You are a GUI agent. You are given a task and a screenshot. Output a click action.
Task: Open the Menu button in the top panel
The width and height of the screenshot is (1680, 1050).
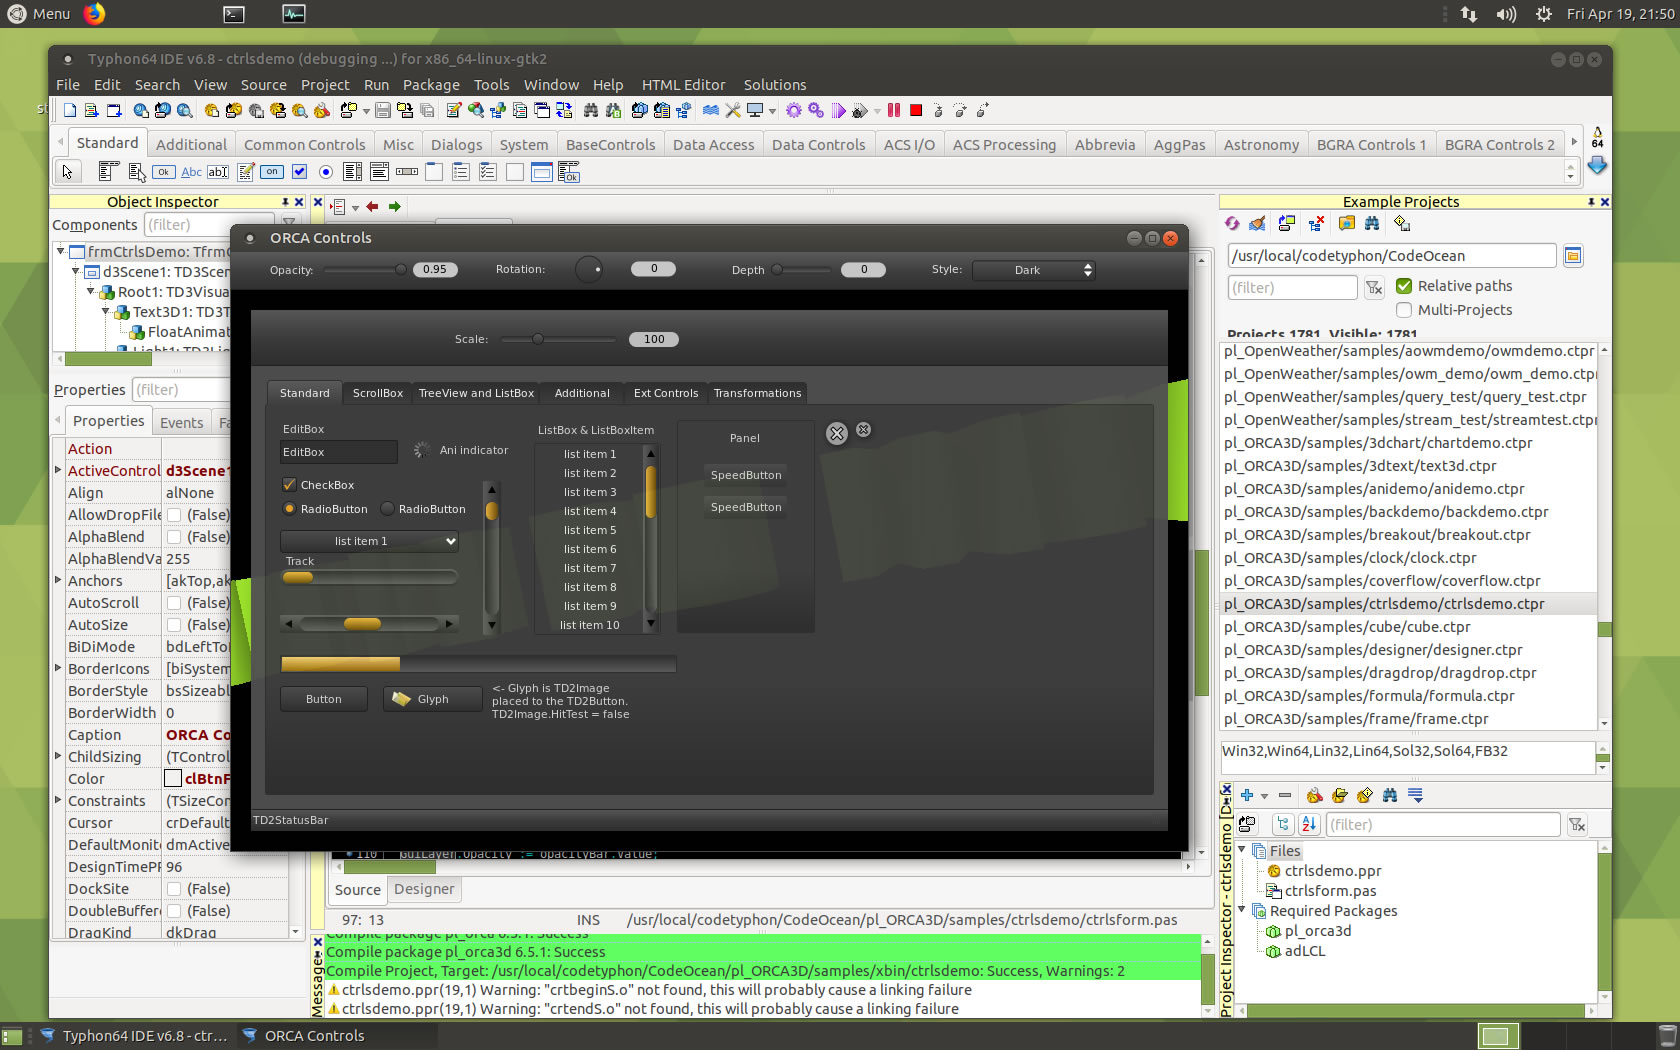pyautogui.click(x=40, y=14)
